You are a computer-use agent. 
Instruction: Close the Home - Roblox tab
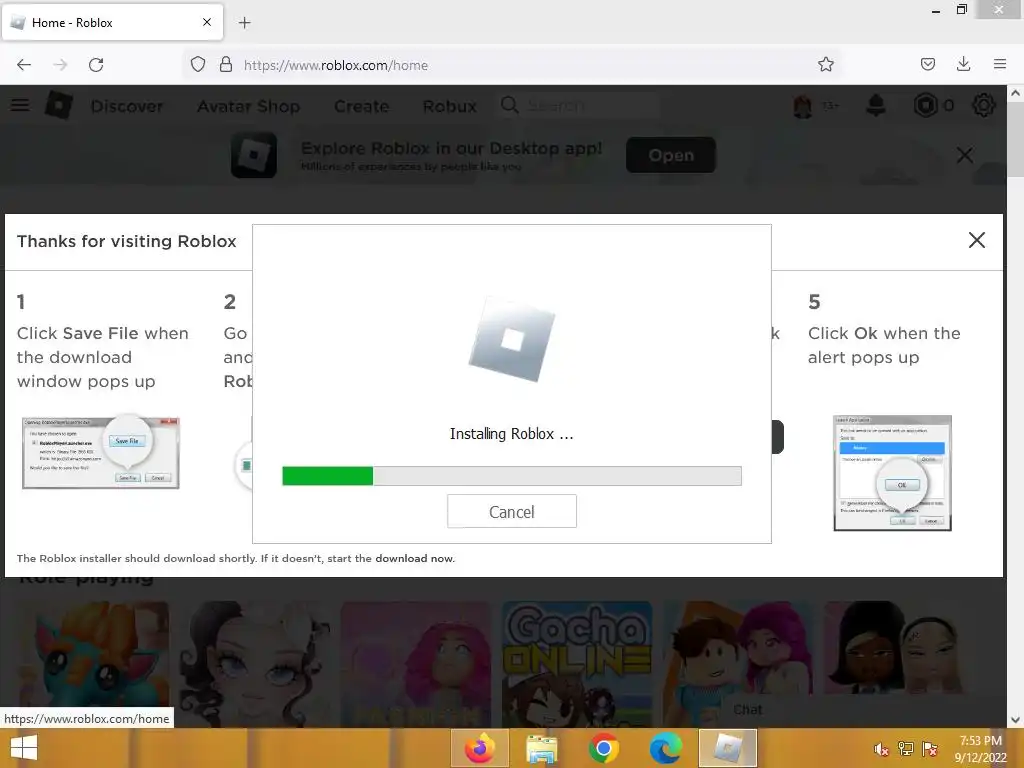click(207, 22)
